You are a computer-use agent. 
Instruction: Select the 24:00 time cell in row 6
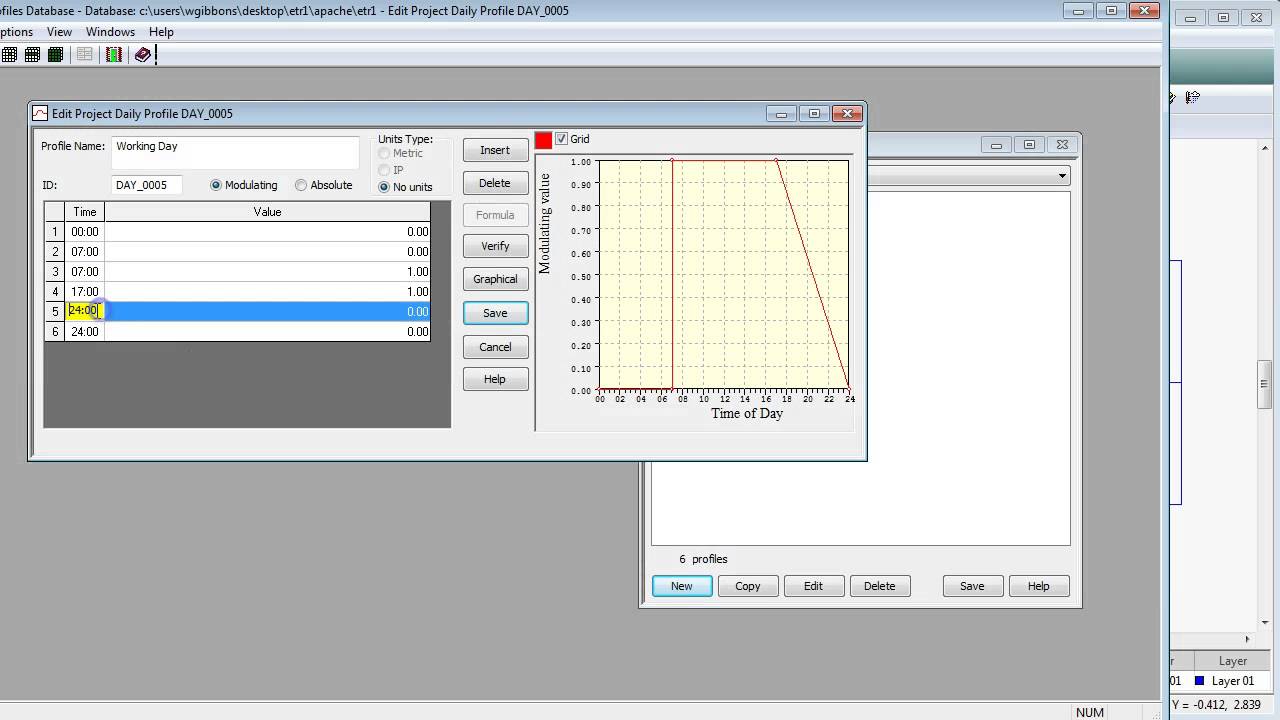85,331
